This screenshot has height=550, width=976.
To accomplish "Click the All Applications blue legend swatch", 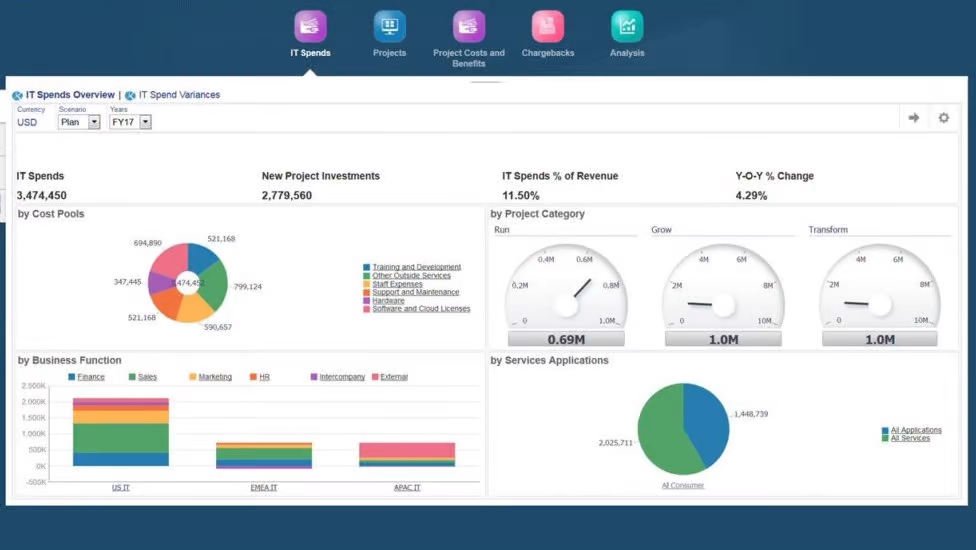I will [x=885, y=430].
